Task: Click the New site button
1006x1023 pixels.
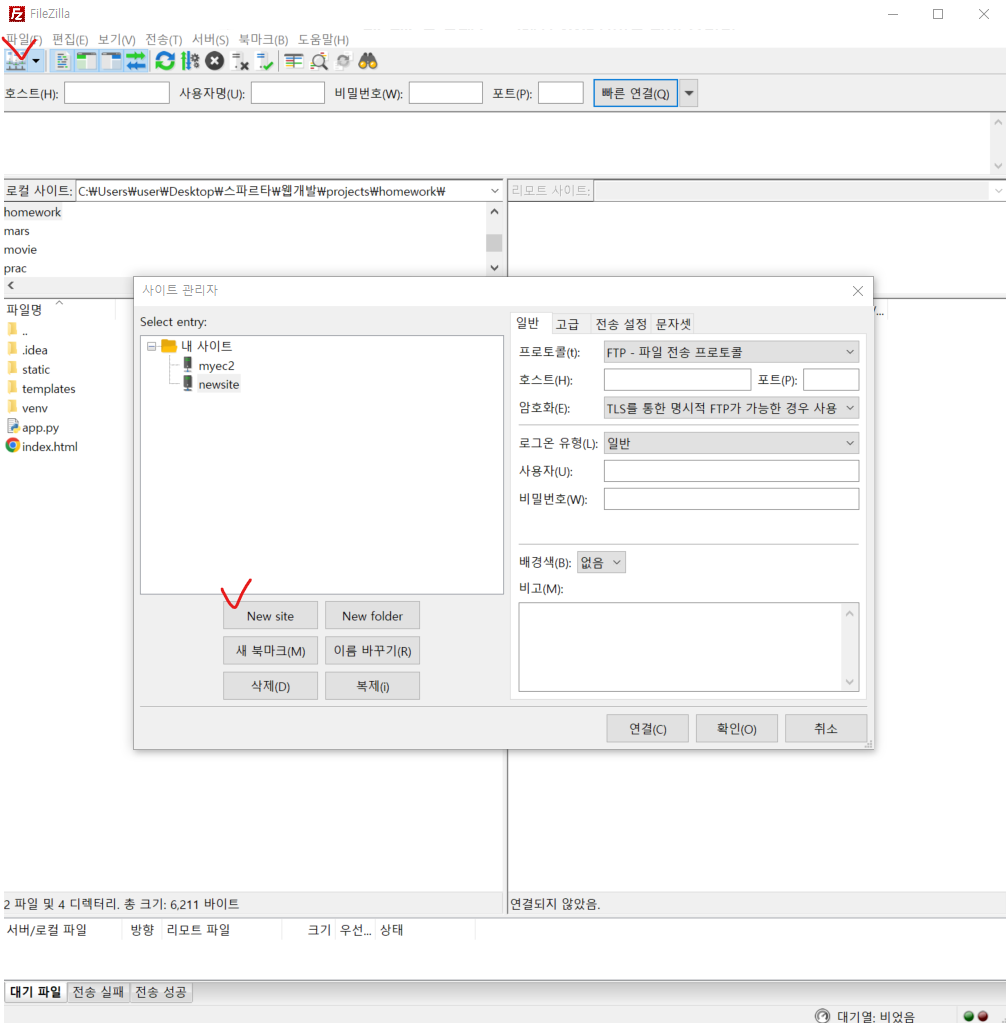Action: 270,616
